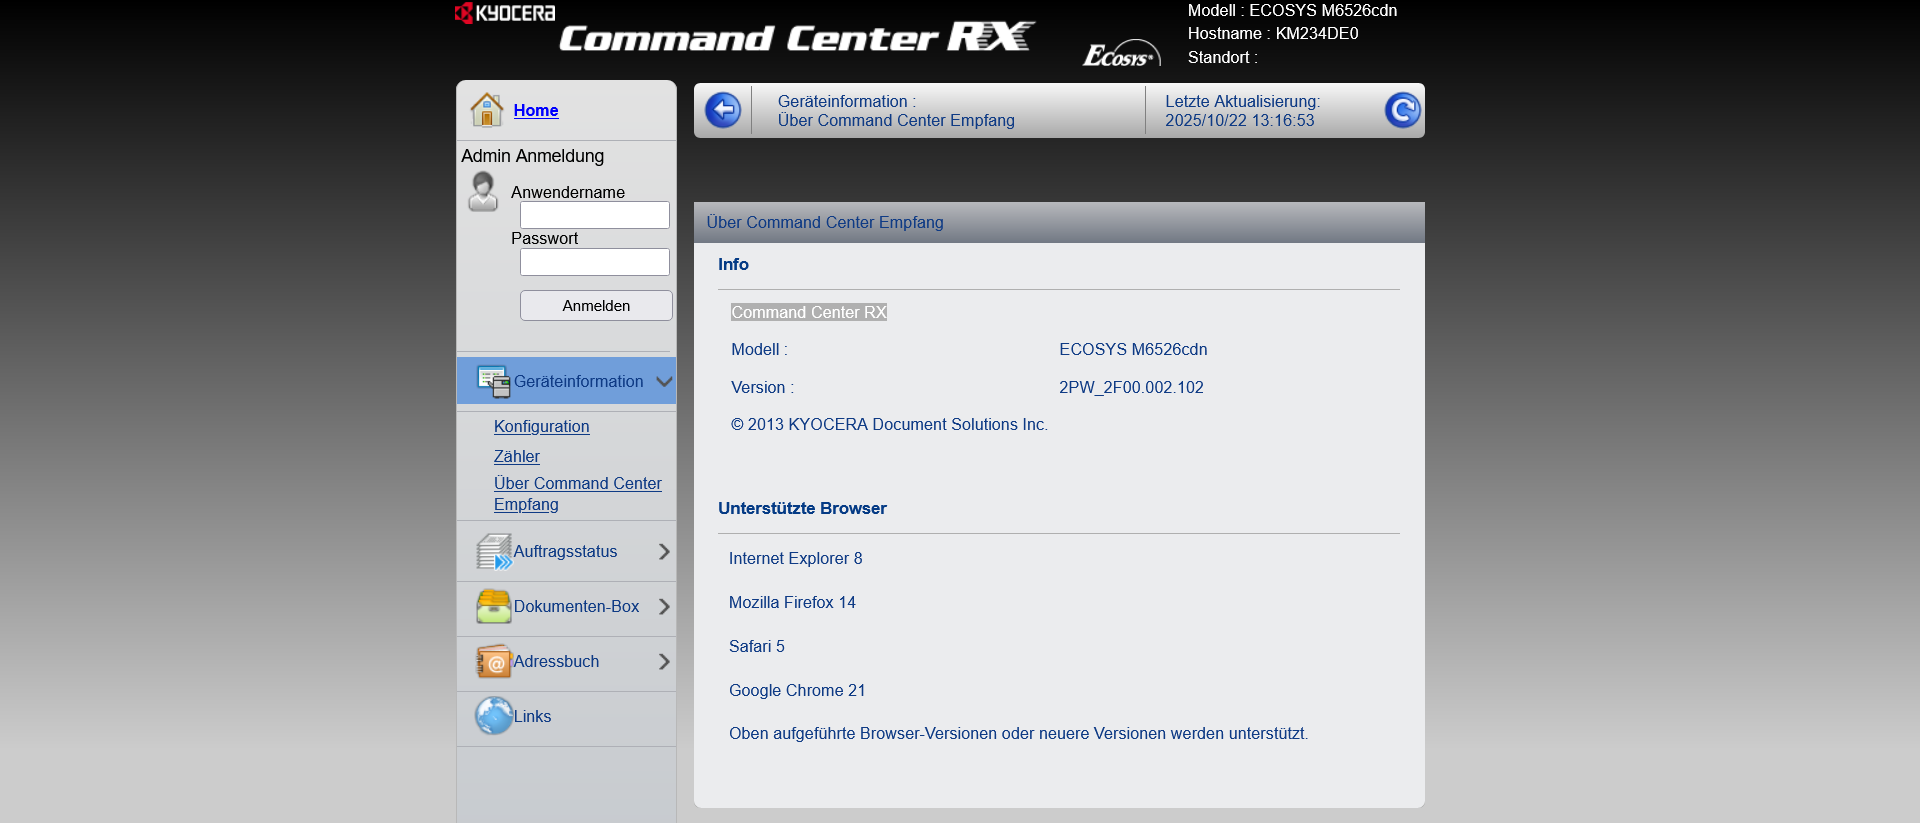Click the Anmelden button

pyautogui.click(x=596, y=306)
